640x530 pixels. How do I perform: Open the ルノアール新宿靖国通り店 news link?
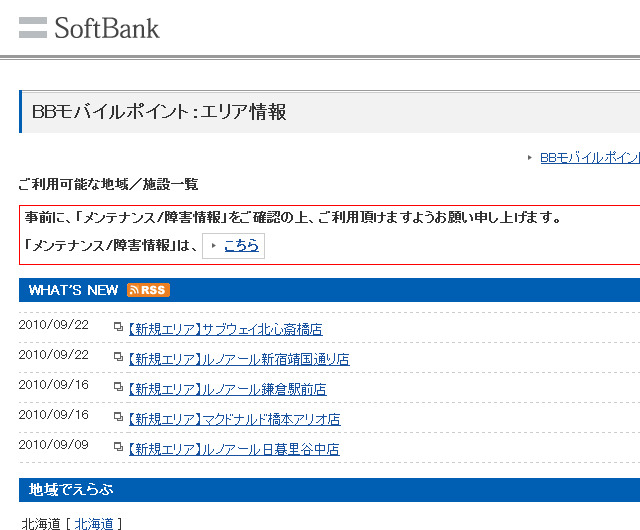[x=238, y=359]
